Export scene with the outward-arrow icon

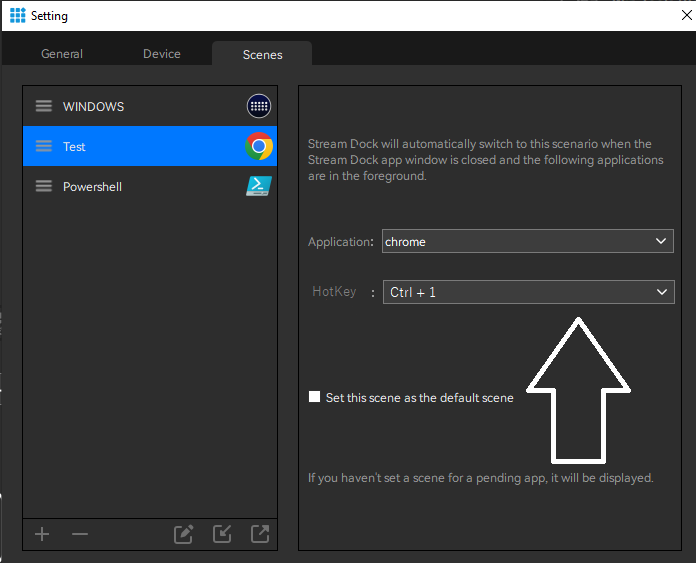(x=260, y=534)
